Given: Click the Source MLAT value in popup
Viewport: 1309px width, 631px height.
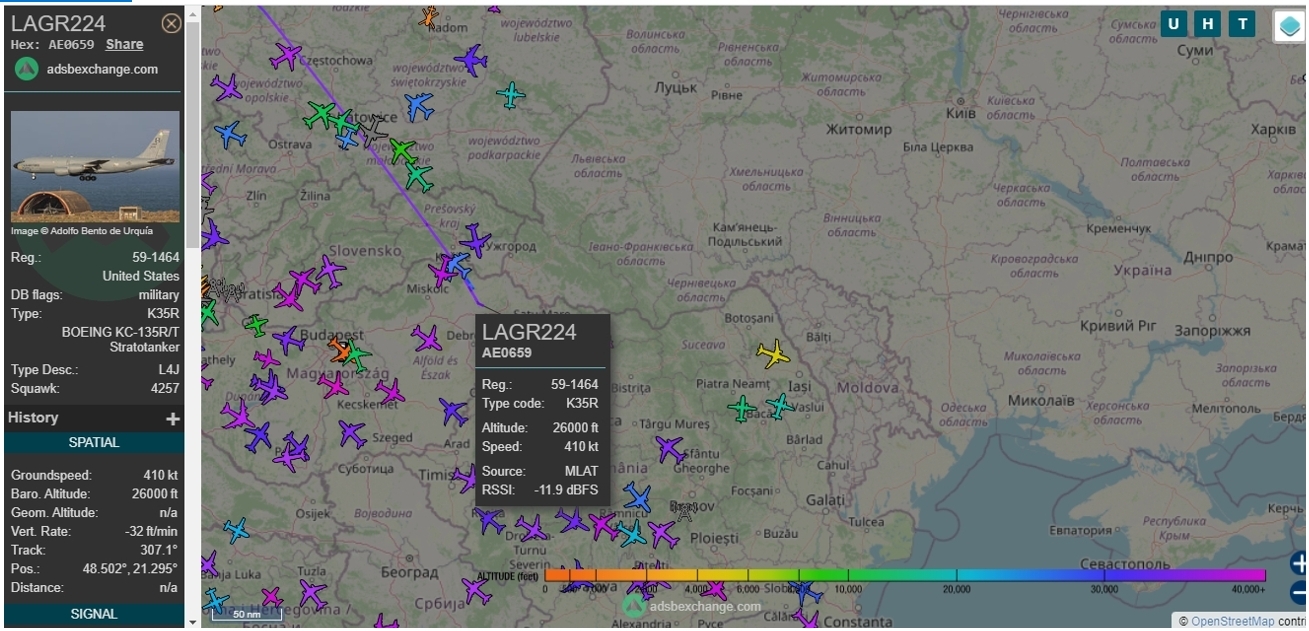Looking at the screenshot, I should click(x=581, y=471).
